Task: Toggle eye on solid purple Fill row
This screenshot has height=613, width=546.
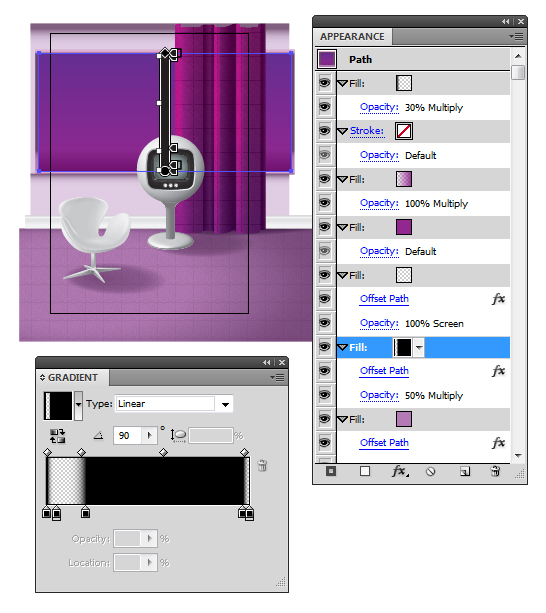Action: point(324,227)
